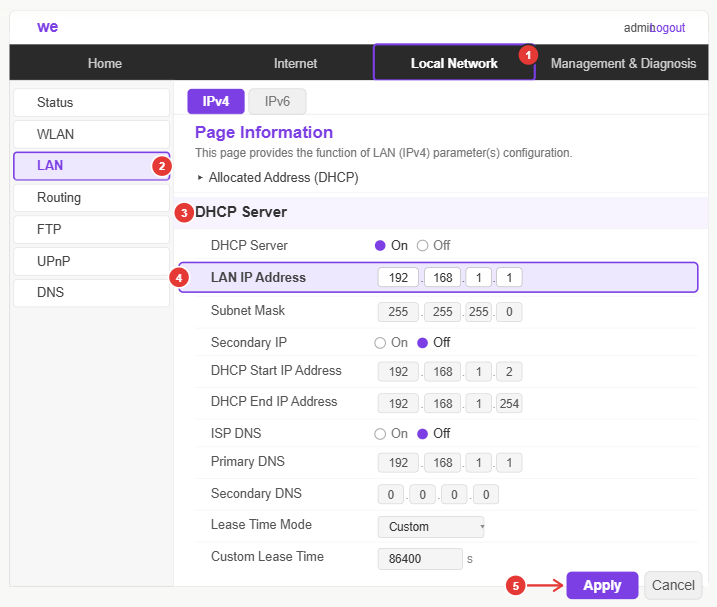Select LAN in the sidebar

(x=91, y=166)
